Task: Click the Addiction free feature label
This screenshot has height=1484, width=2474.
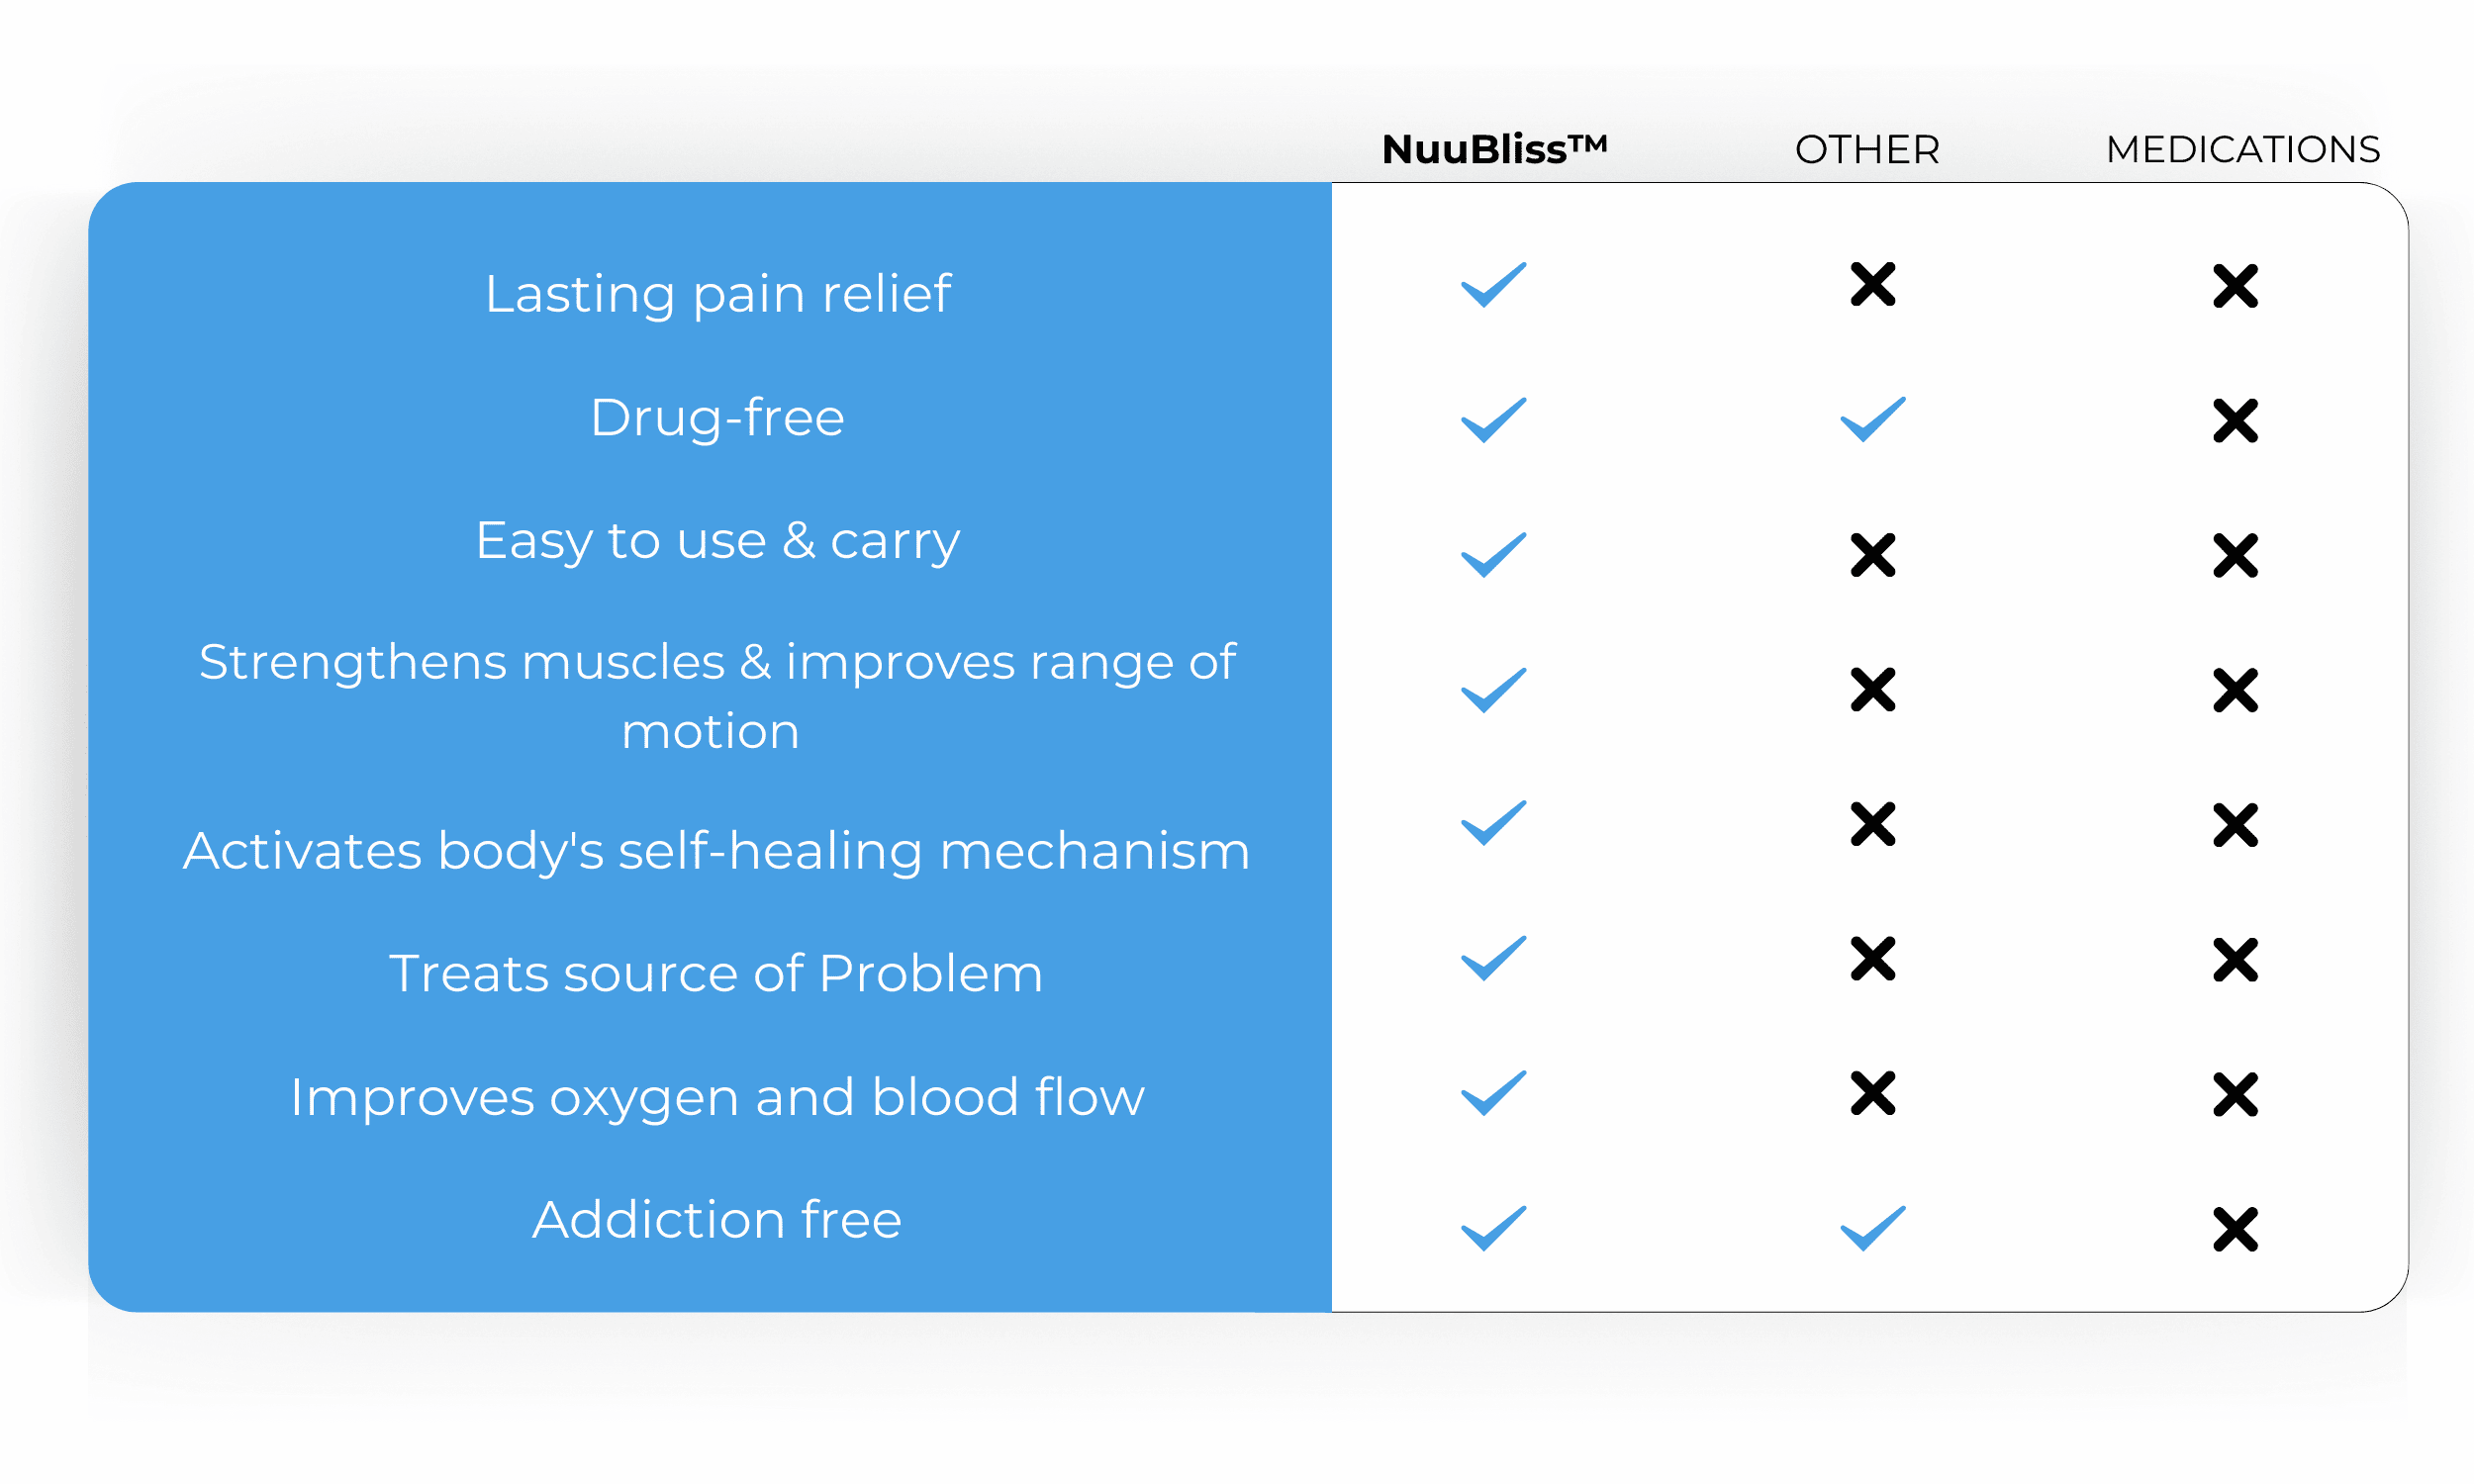Action: pos(717,1220)
